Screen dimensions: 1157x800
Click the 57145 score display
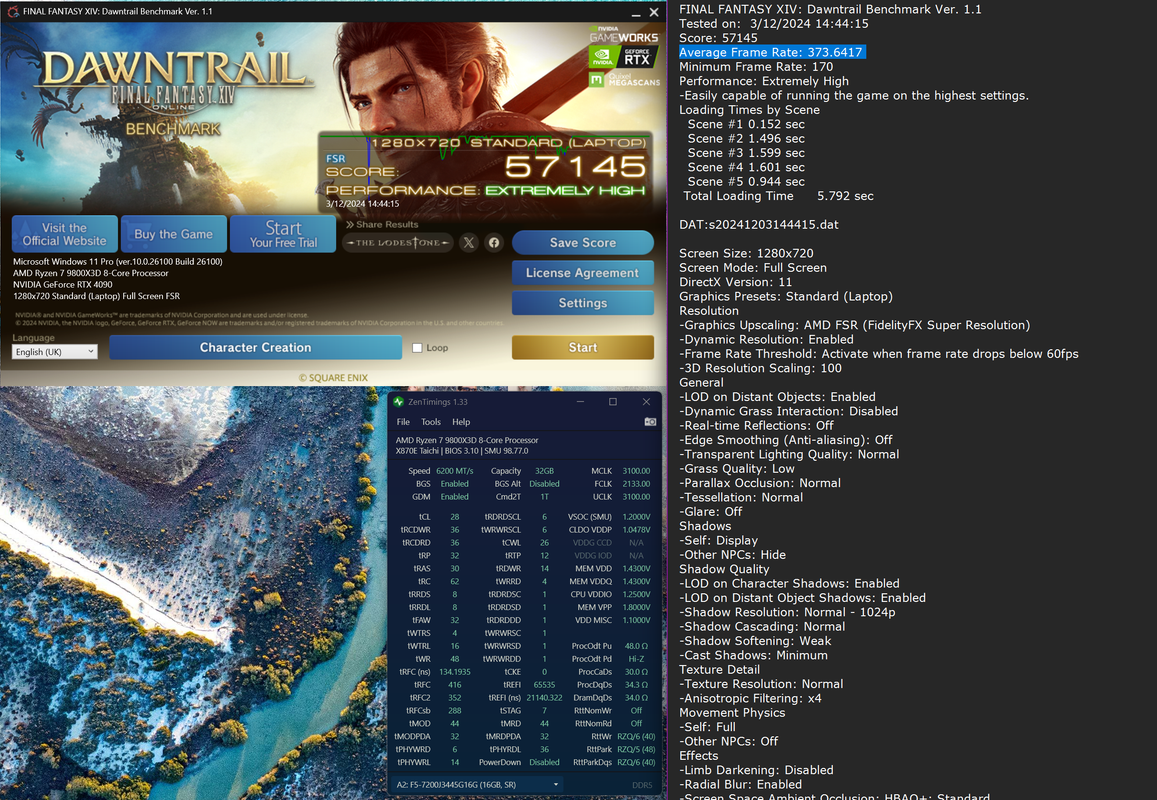coord(575,167)
